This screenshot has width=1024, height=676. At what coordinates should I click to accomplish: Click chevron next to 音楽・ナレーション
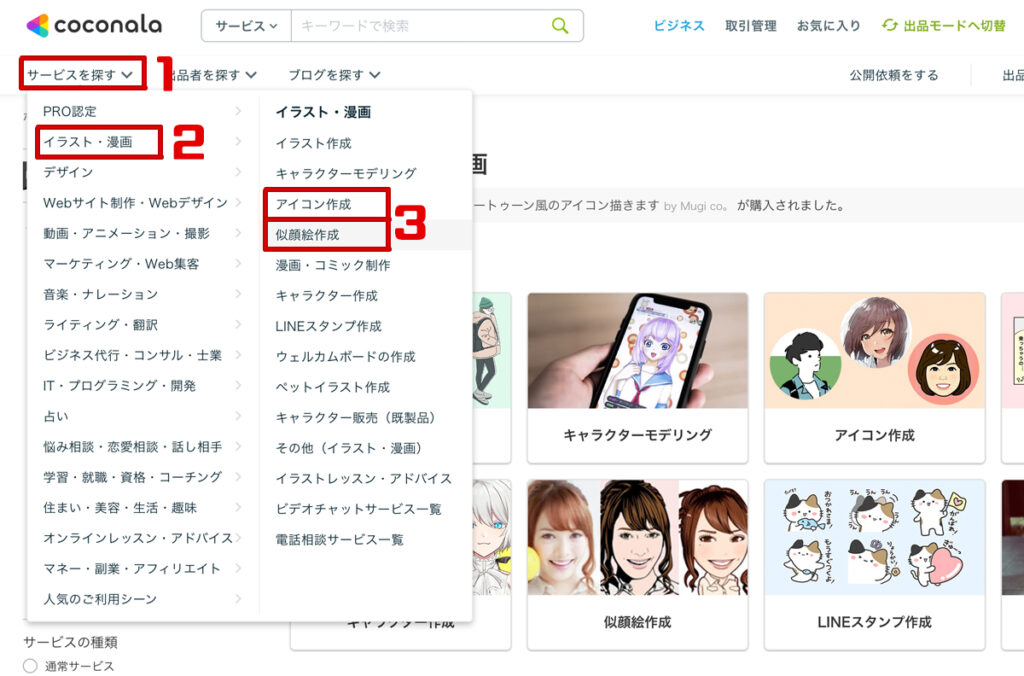(238, 295)
